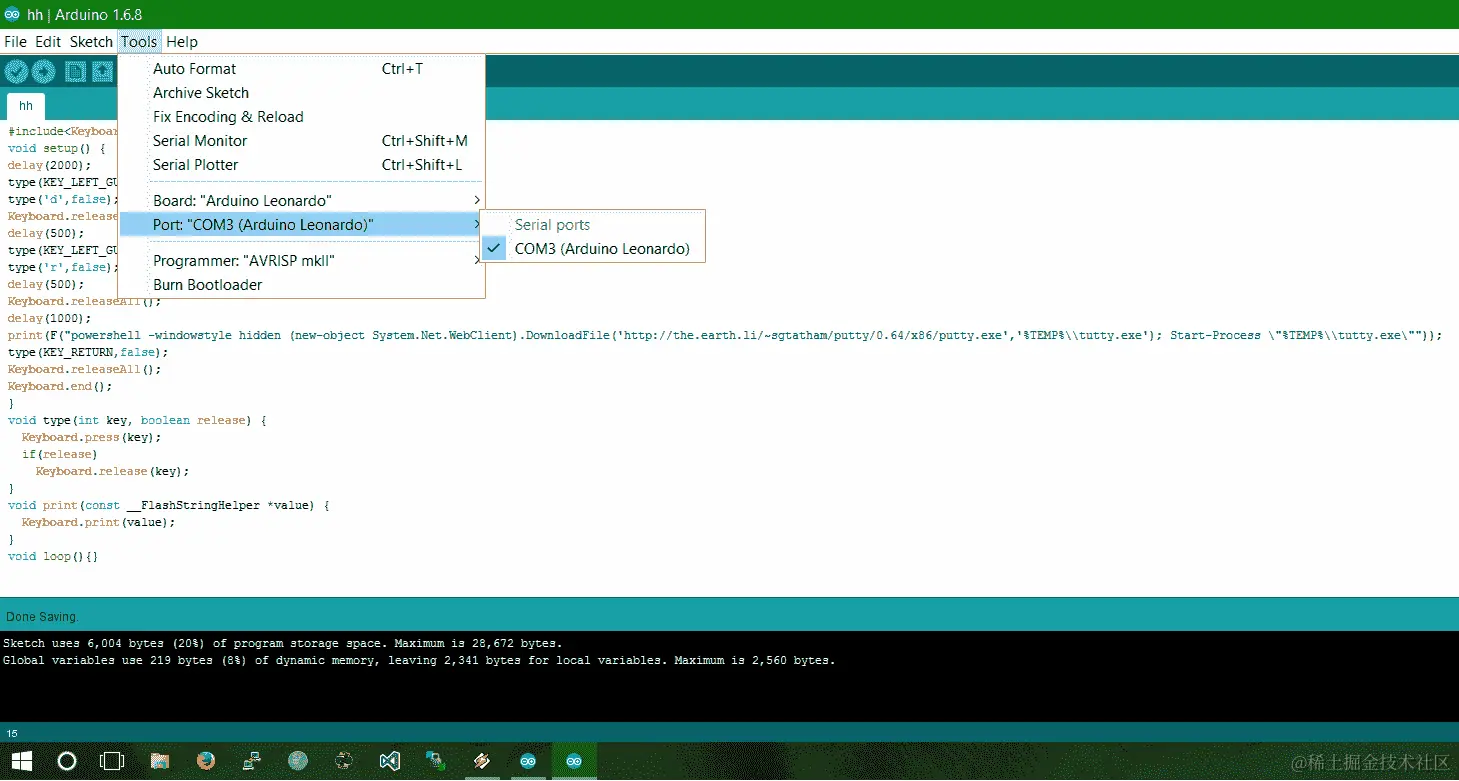The image size is (1459, 781).
Task: Open Cortana circle on the taskbar
Action: pos(67,761)
